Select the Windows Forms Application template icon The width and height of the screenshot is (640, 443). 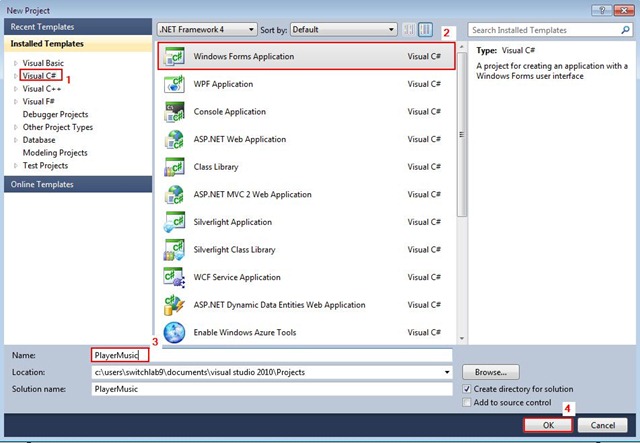174,56
